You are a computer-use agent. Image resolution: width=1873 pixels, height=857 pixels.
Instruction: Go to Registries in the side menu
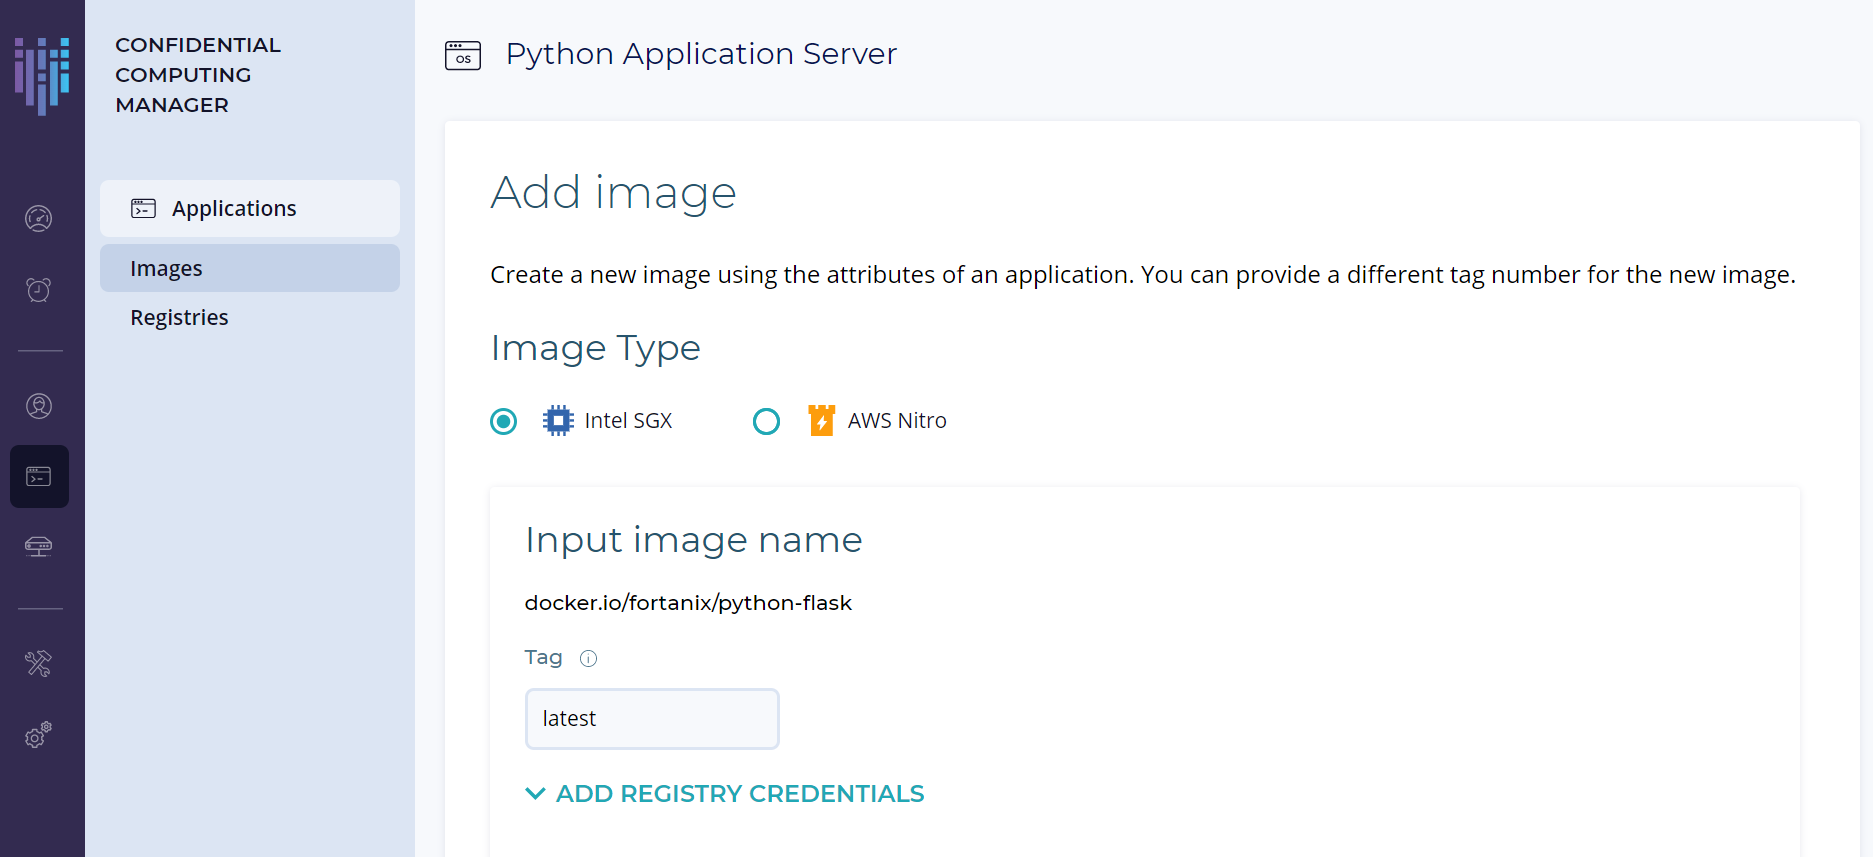click(x=179, y=317)
